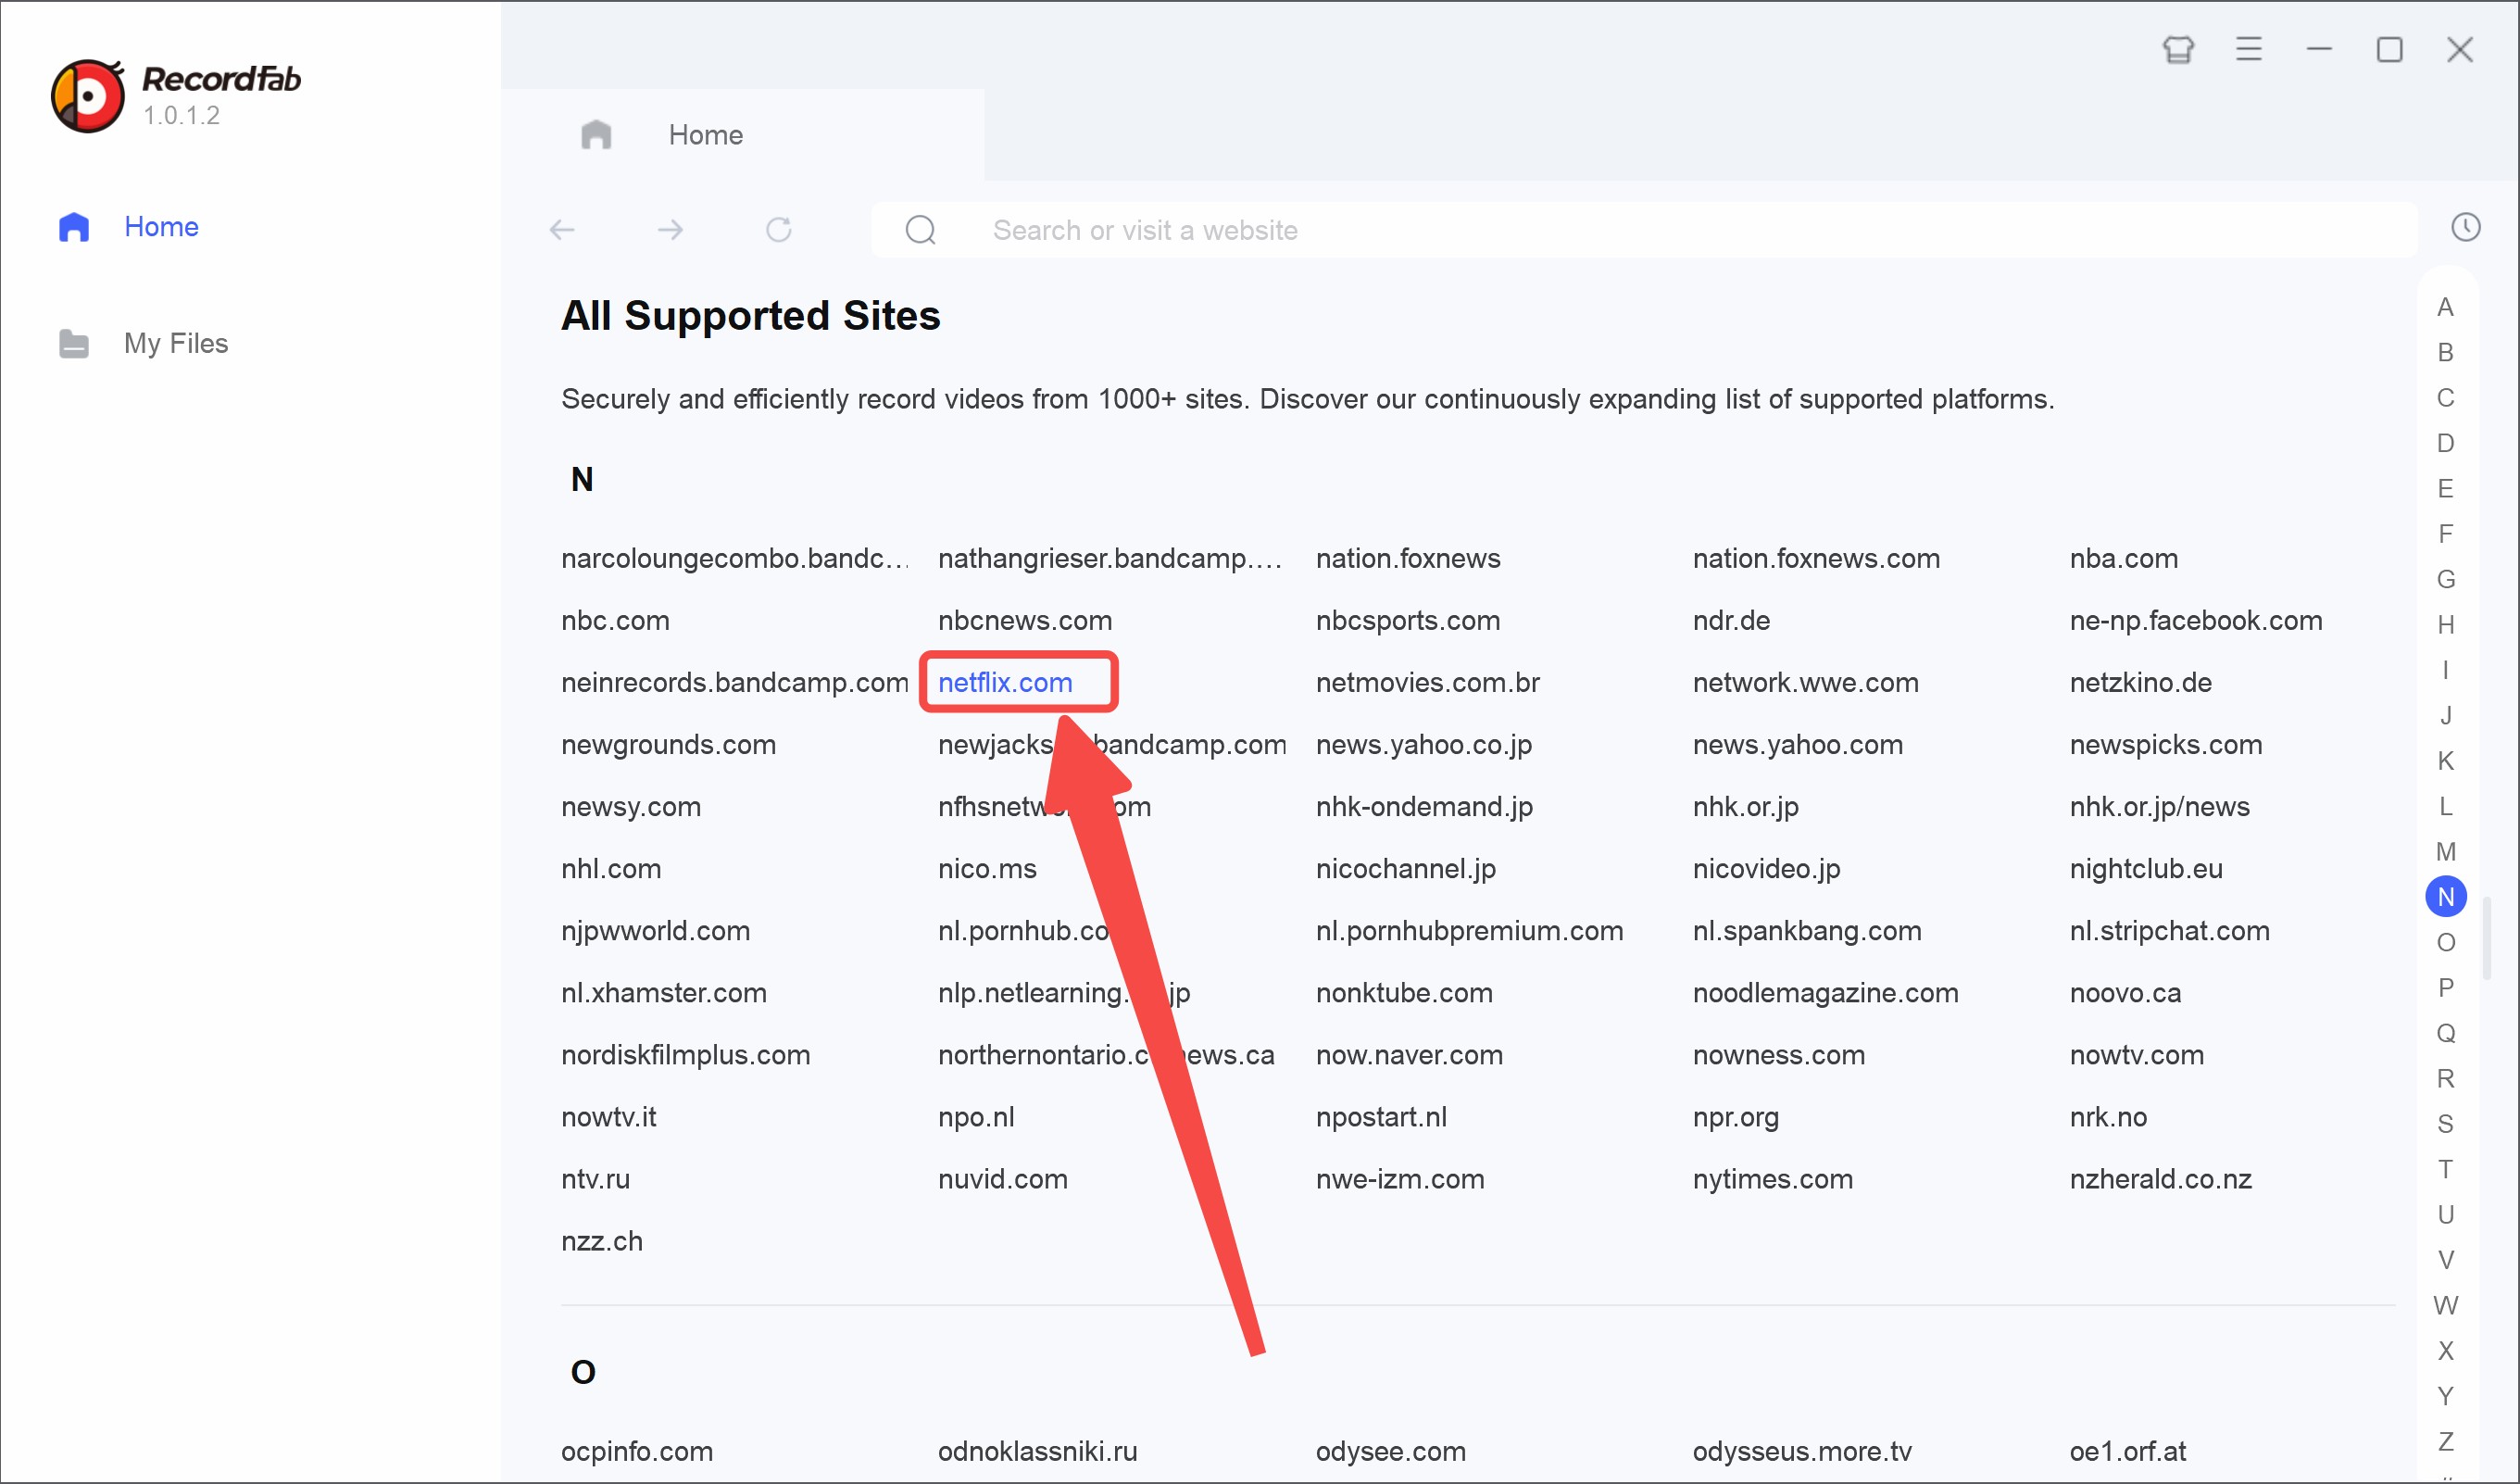Select Home in the left sidebar
The image size is (2520, 1484).
(161, 227)
